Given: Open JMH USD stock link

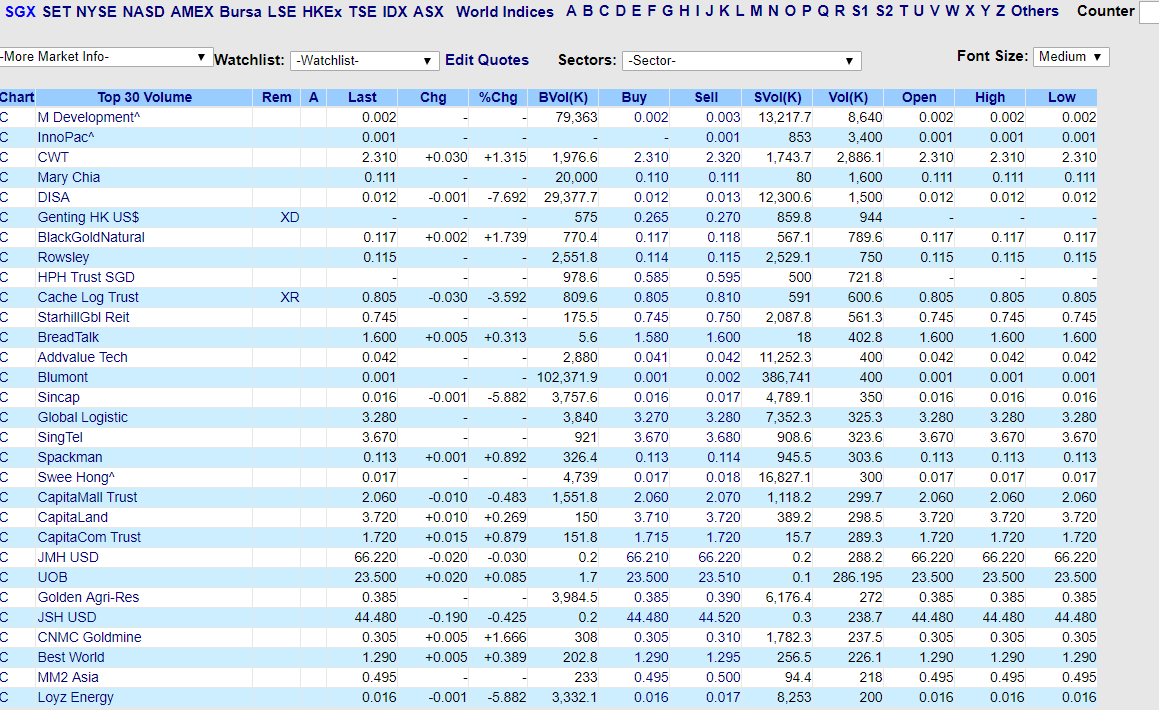Looking at the screenshot, I should click(x=68, y=557).
